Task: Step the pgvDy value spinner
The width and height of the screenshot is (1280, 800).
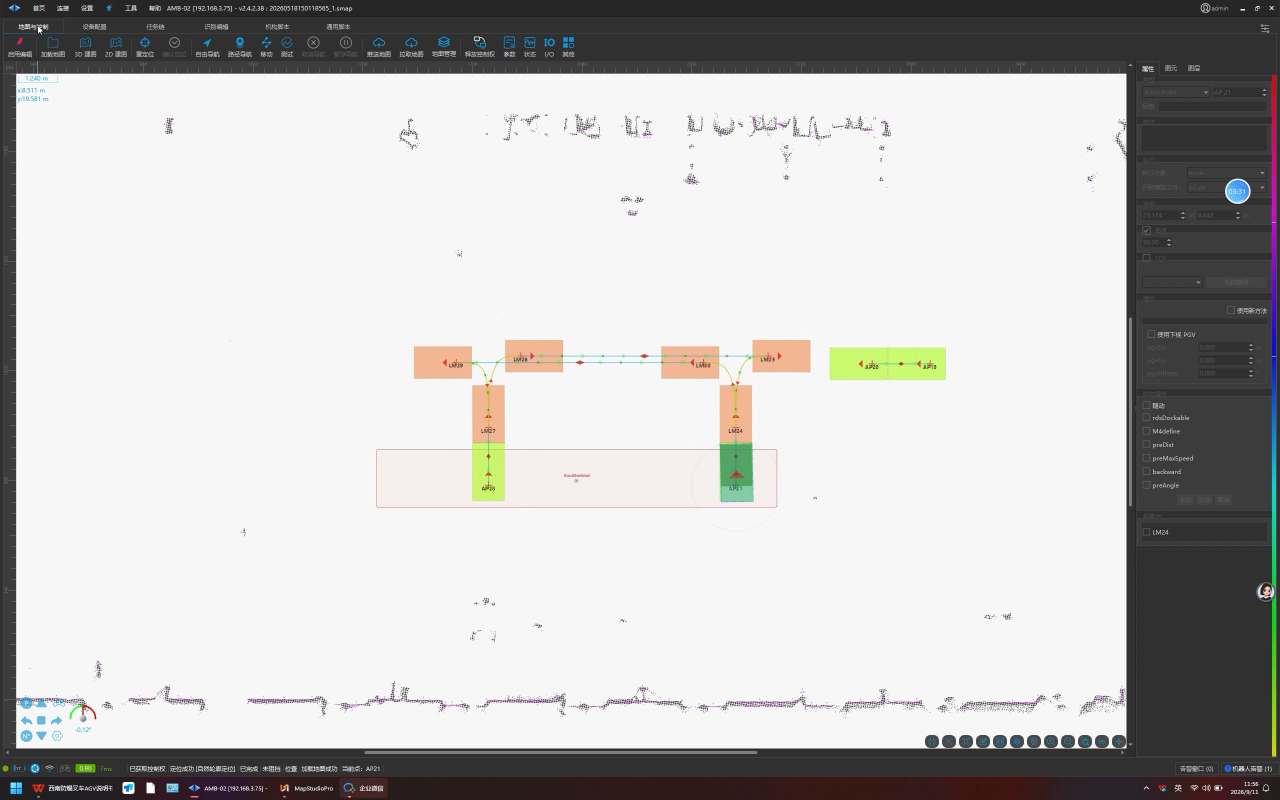Action: coord(1250,360)
